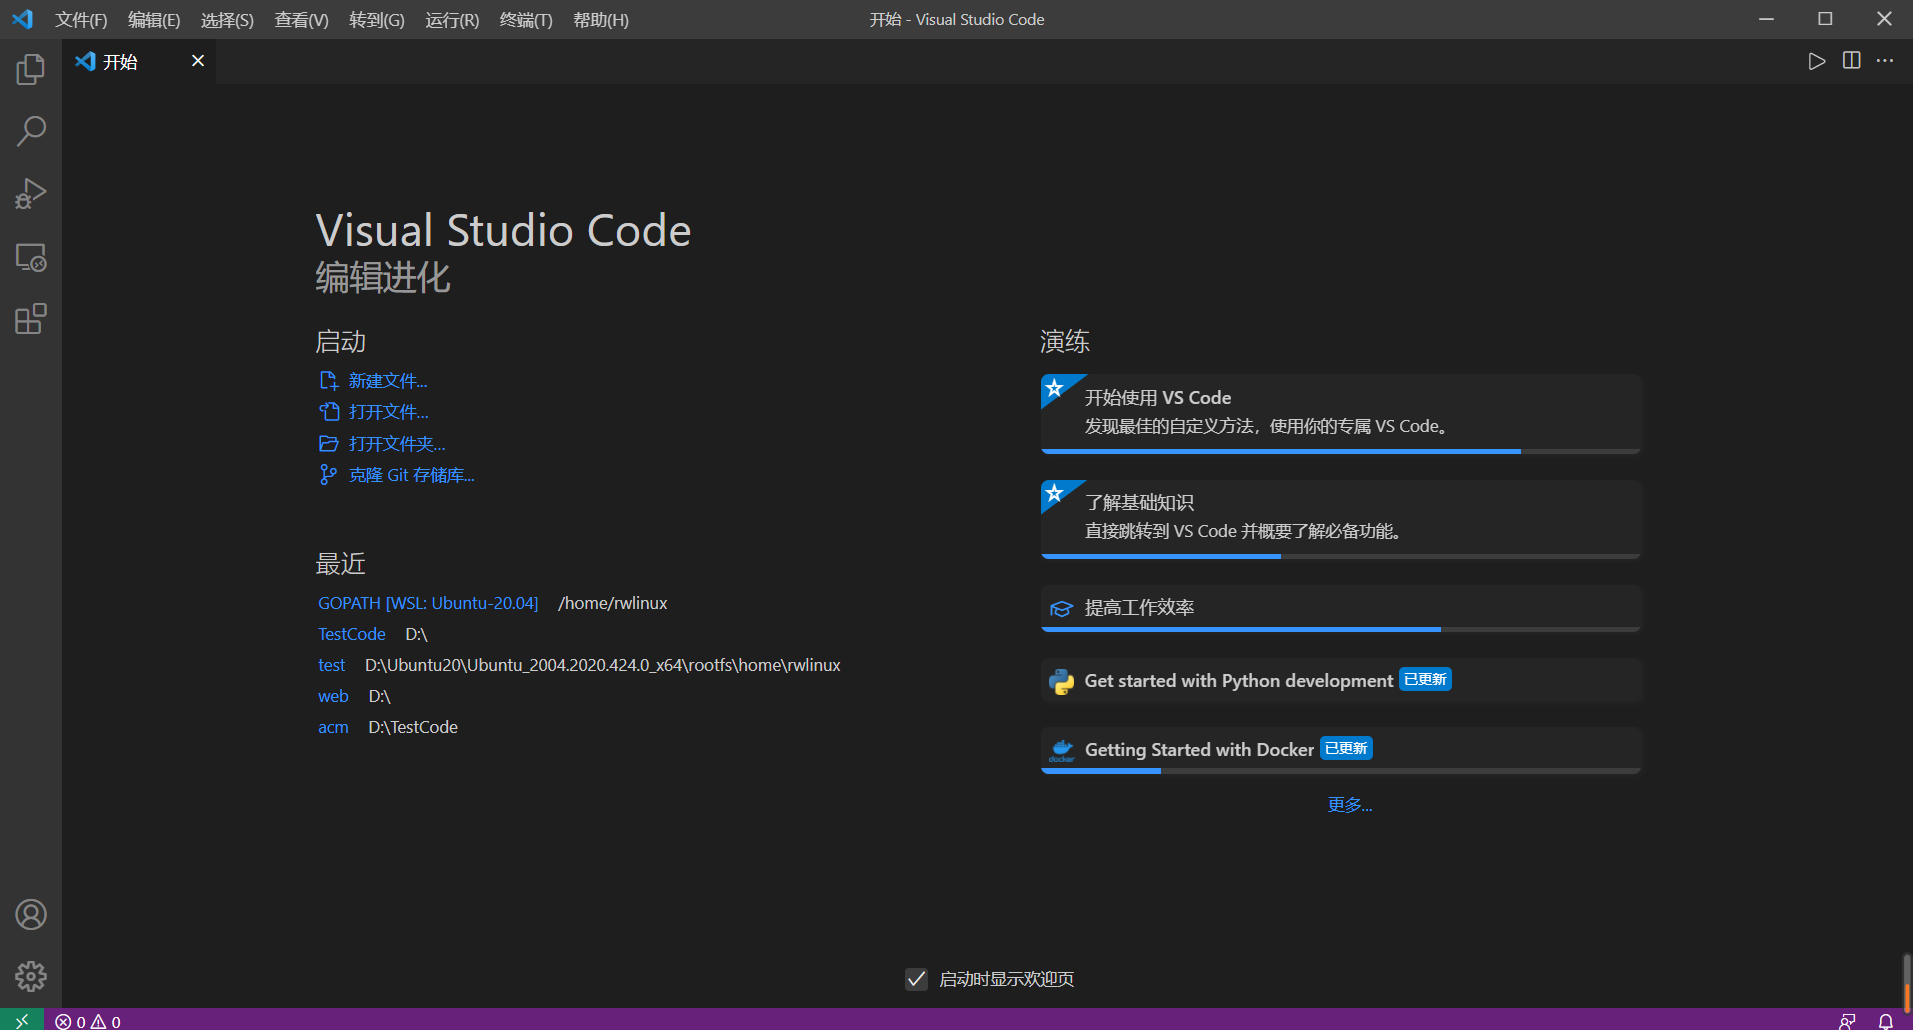Click the 打开文件... link
1913x1030 pixels.
click(x=389, y=412)
